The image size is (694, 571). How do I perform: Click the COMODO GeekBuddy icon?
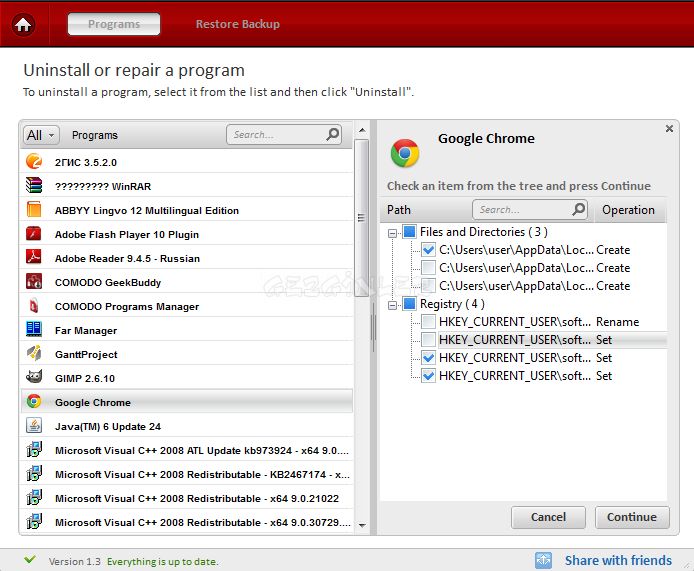point(34,281)
